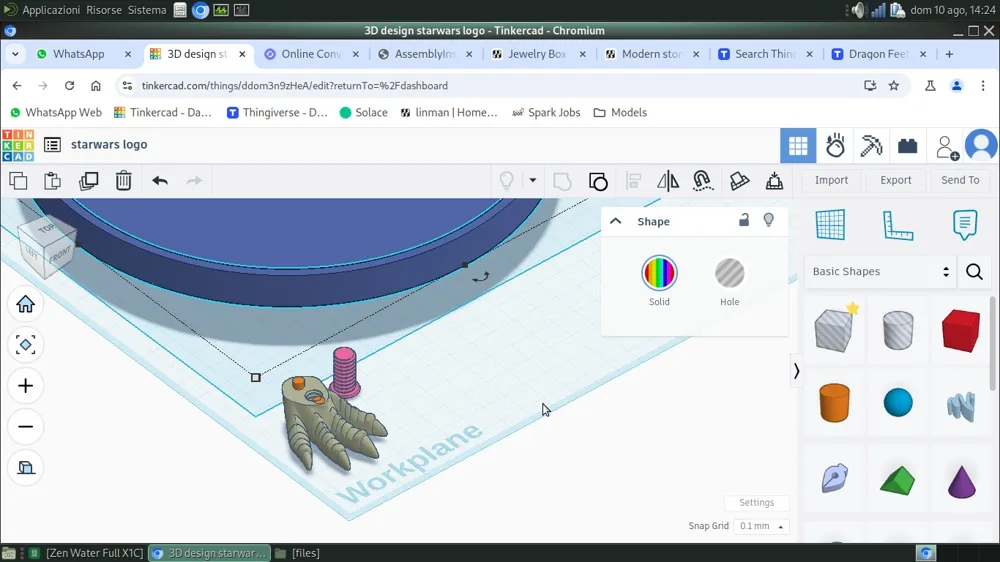Collapse the shapes sidebar arrow
This screenshot has width=1000, height=562.
coord(796,371)
